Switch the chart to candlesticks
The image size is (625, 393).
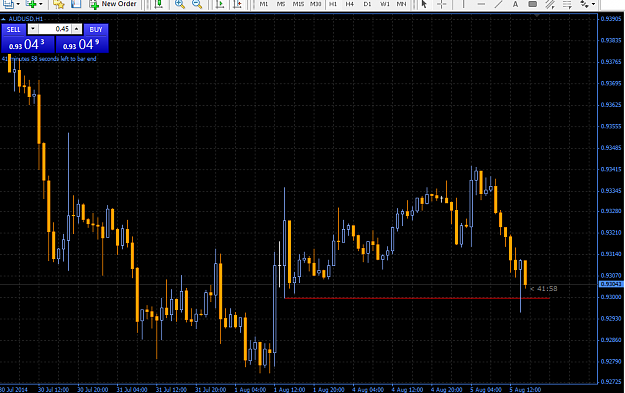(x=159, y=4)
